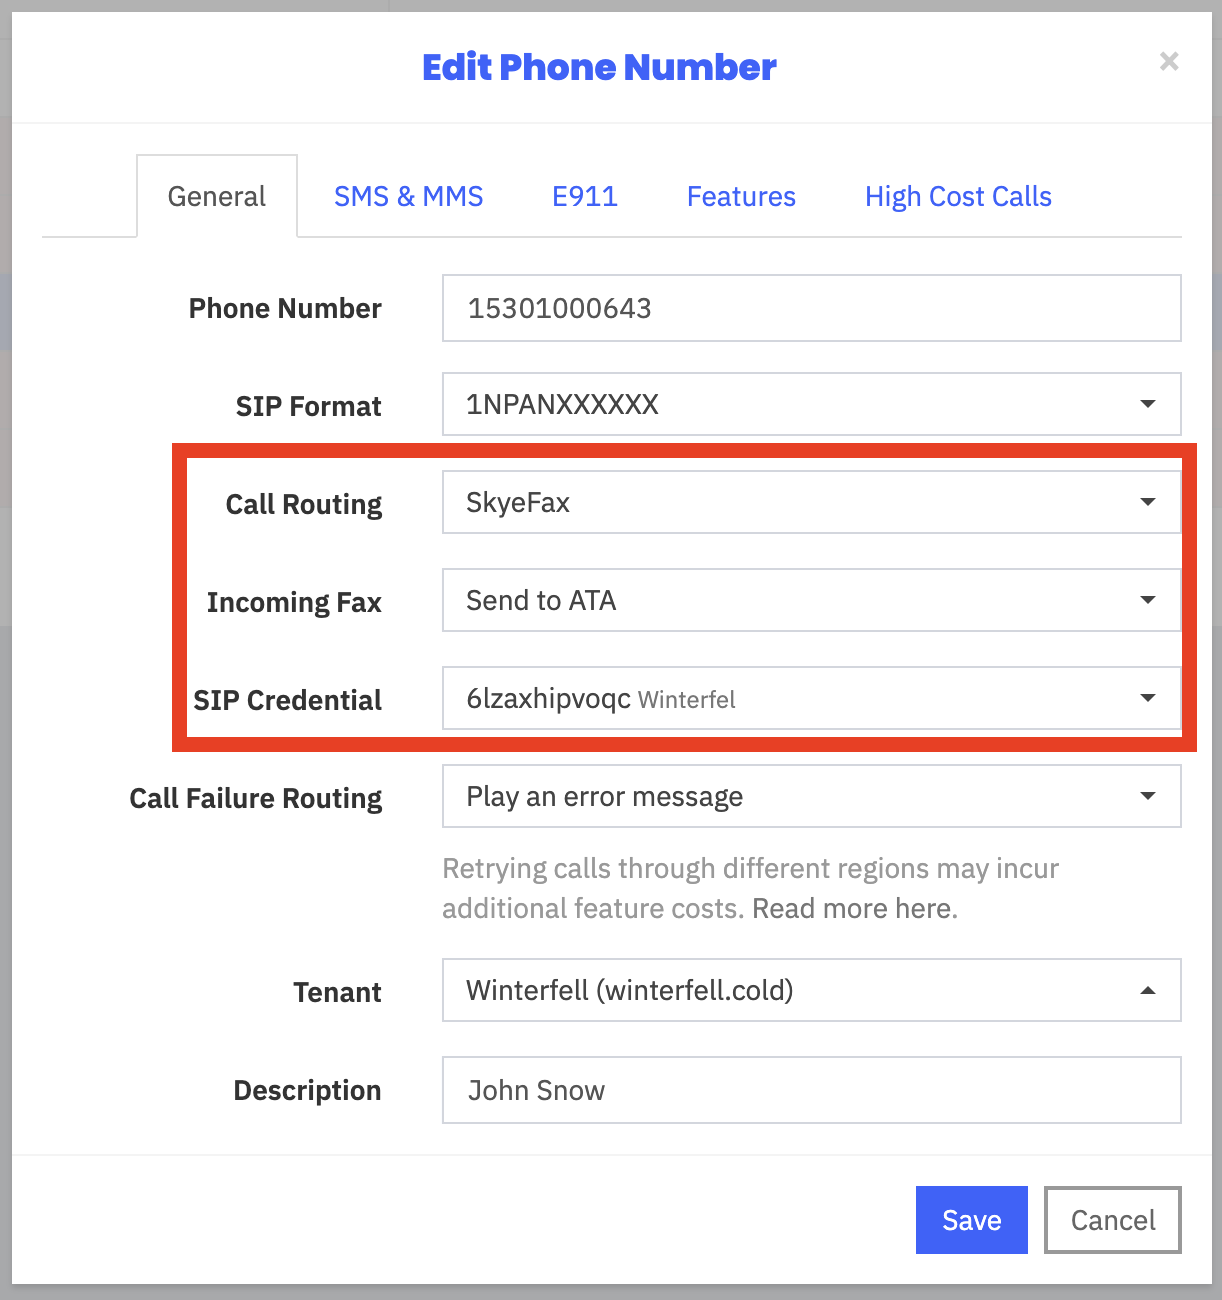Screen dimensions: 1222x1300
Task: Click the caret icon beside Send to ATA
Action: click(1148, 600)
